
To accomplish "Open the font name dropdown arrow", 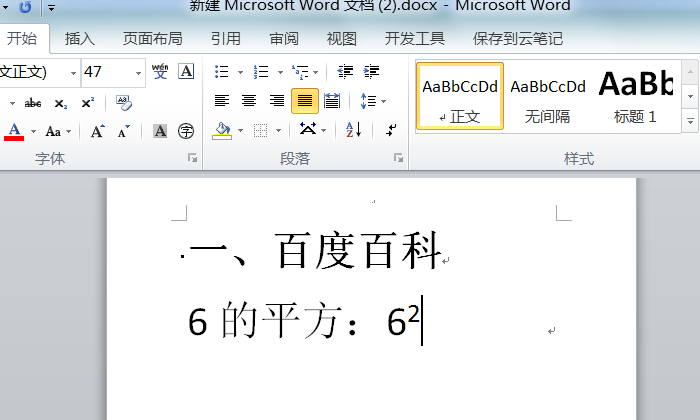I will [73, 73].
